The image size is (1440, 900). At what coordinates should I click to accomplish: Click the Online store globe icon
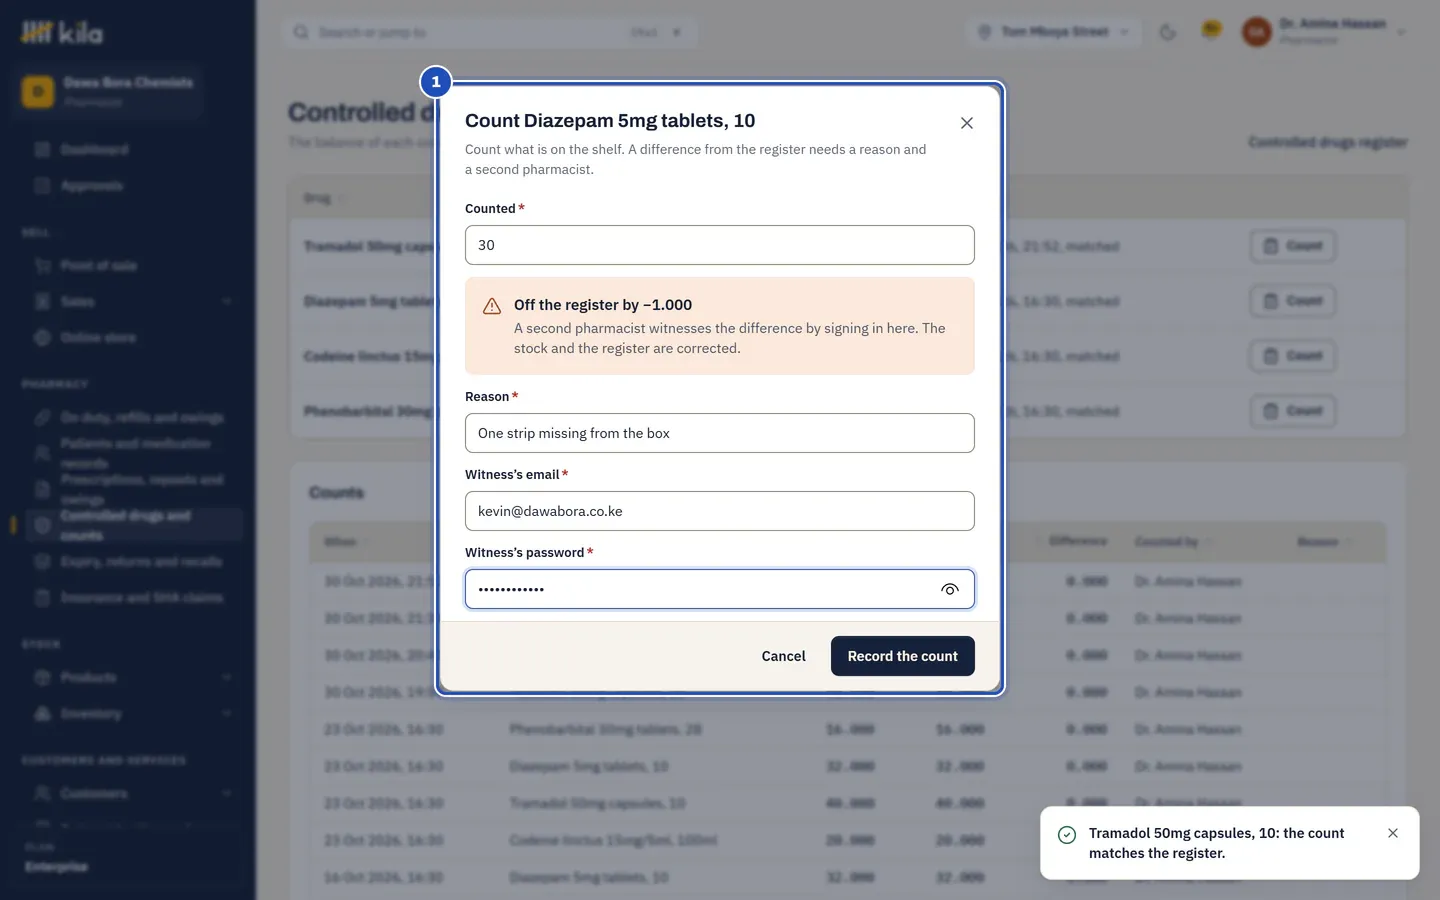point(42,338)
